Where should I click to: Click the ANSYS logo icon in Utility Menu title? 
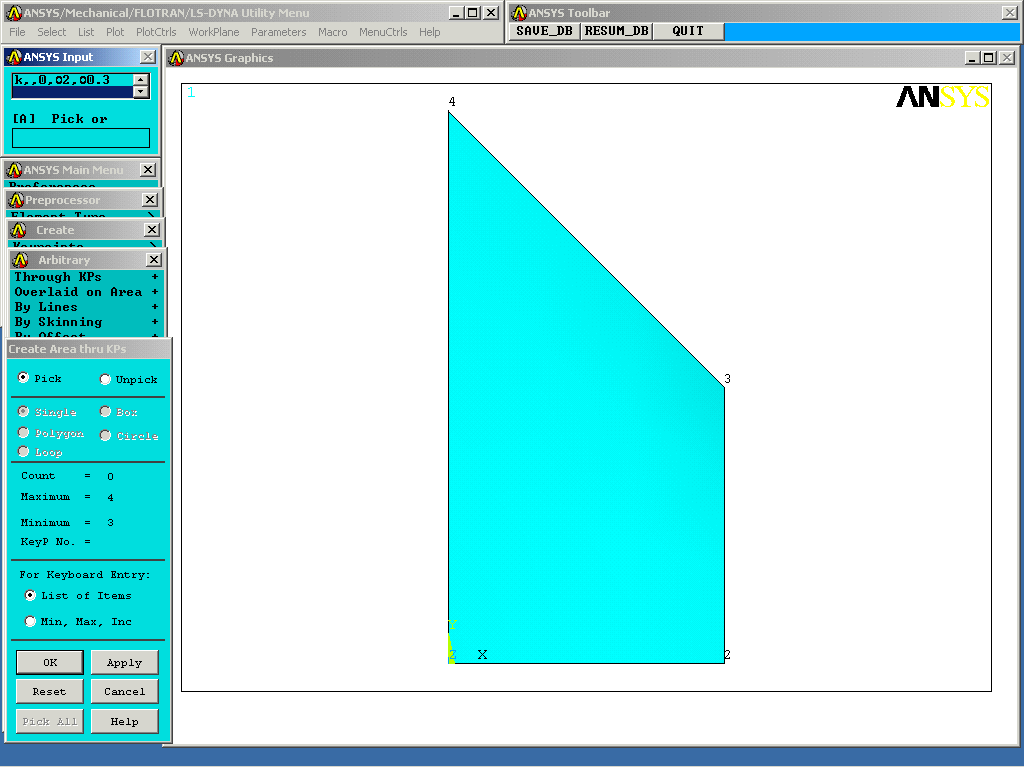14,12
